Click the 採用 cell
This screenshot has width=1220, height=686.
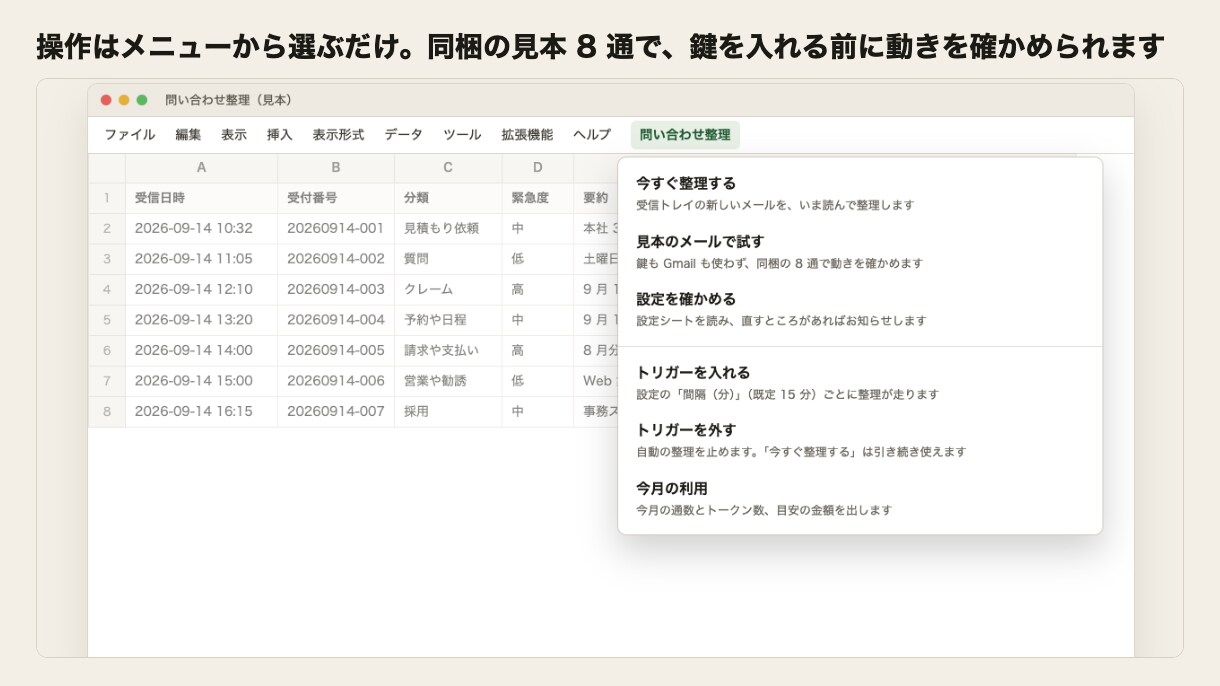point(448,411)
